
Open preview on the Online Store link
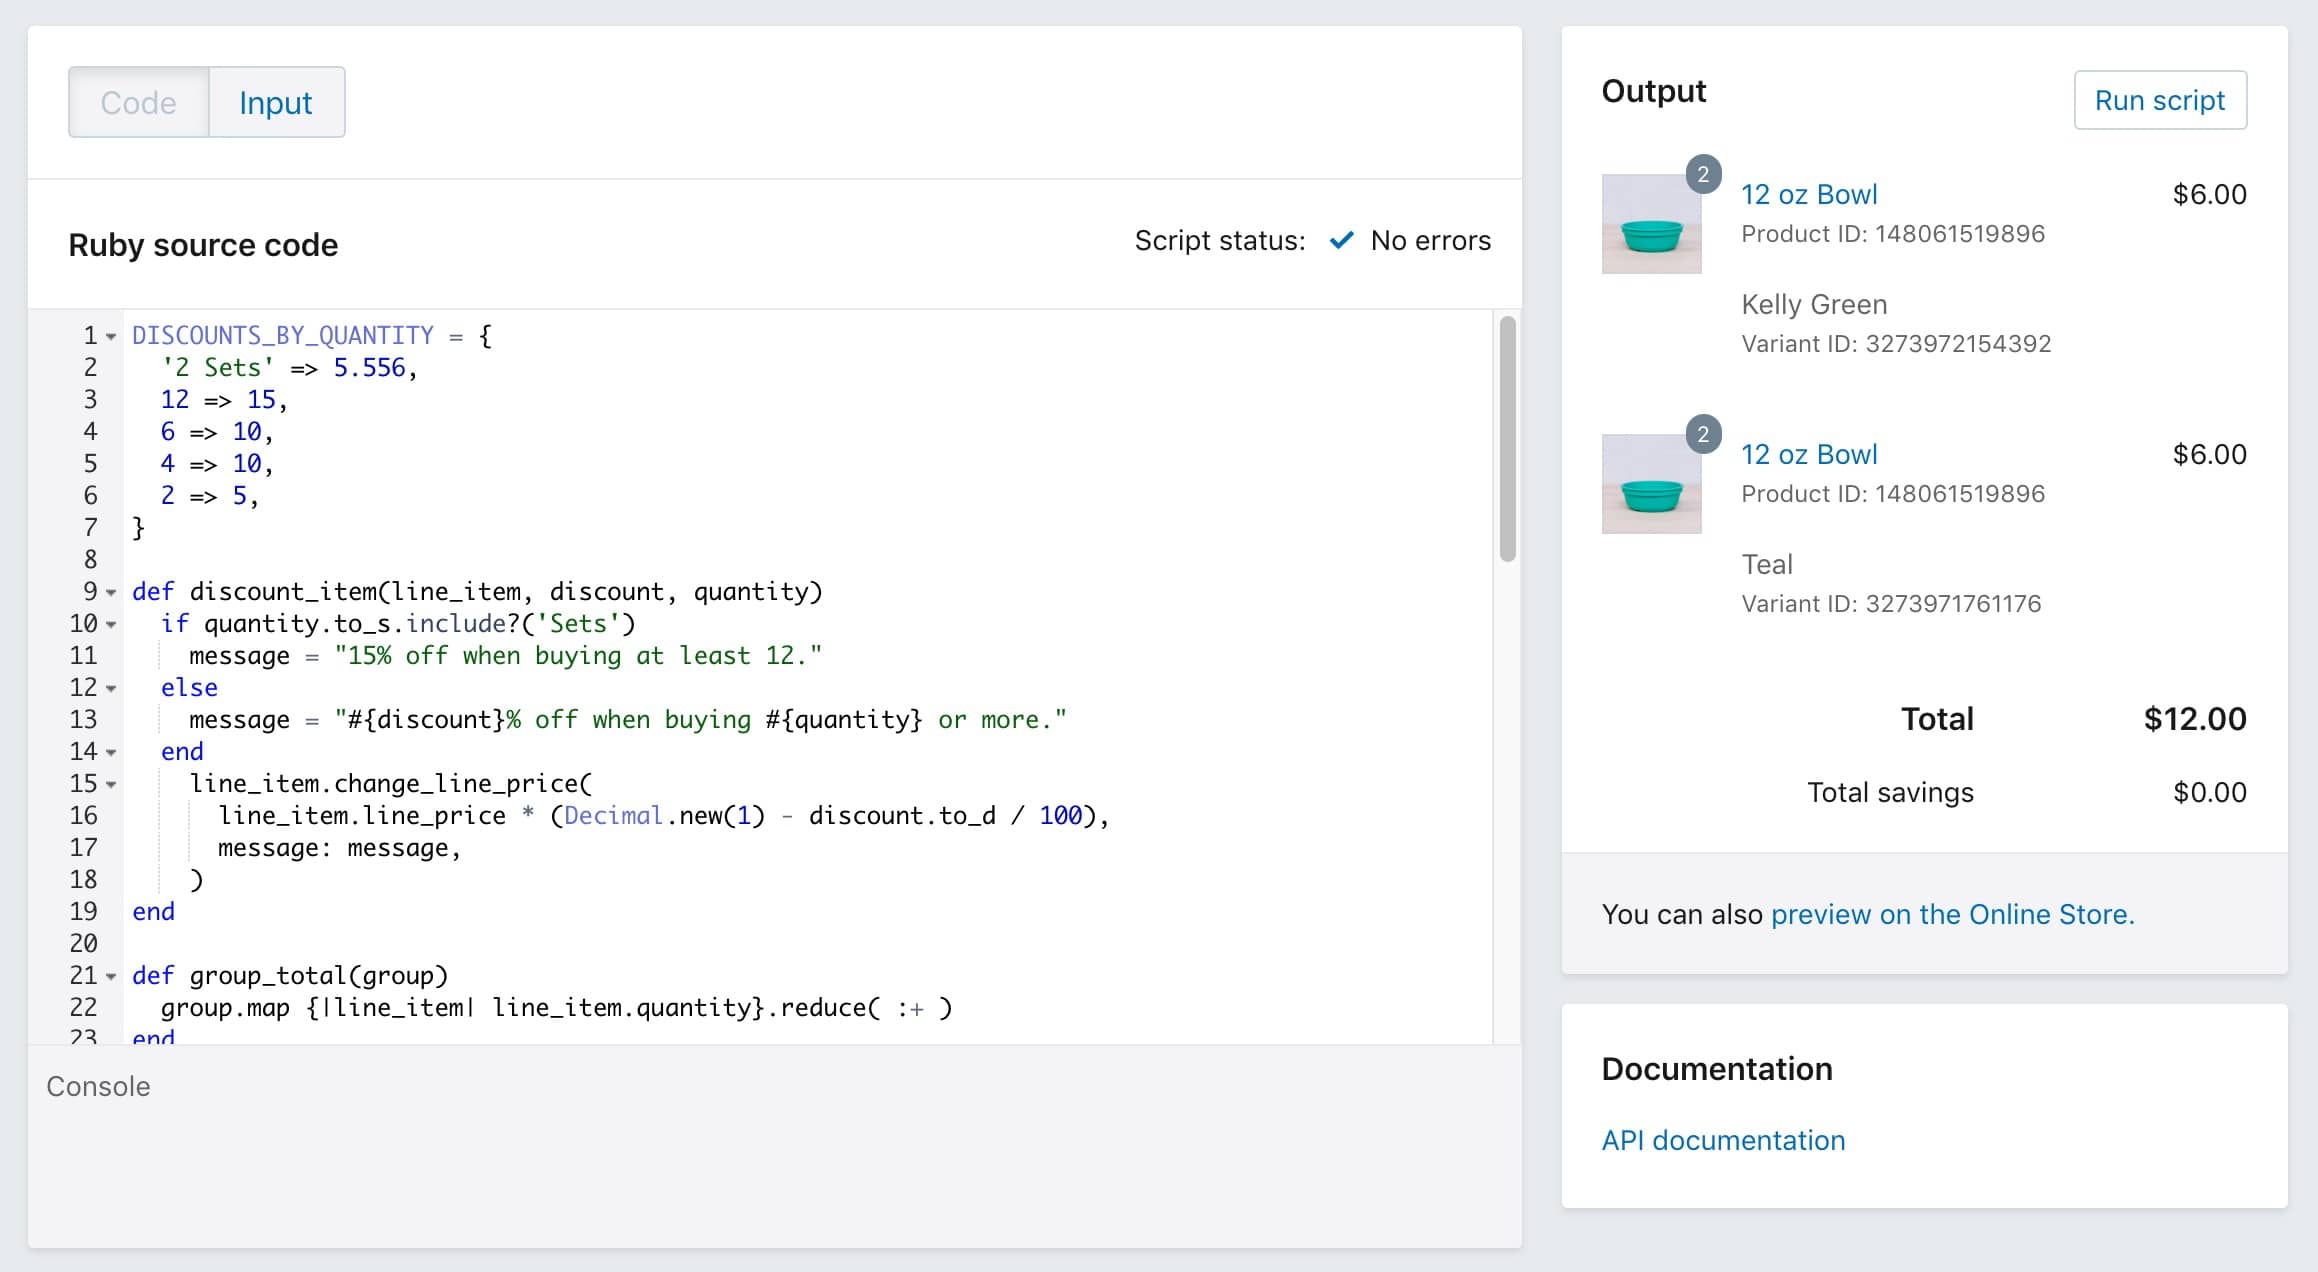point(1952,914)
